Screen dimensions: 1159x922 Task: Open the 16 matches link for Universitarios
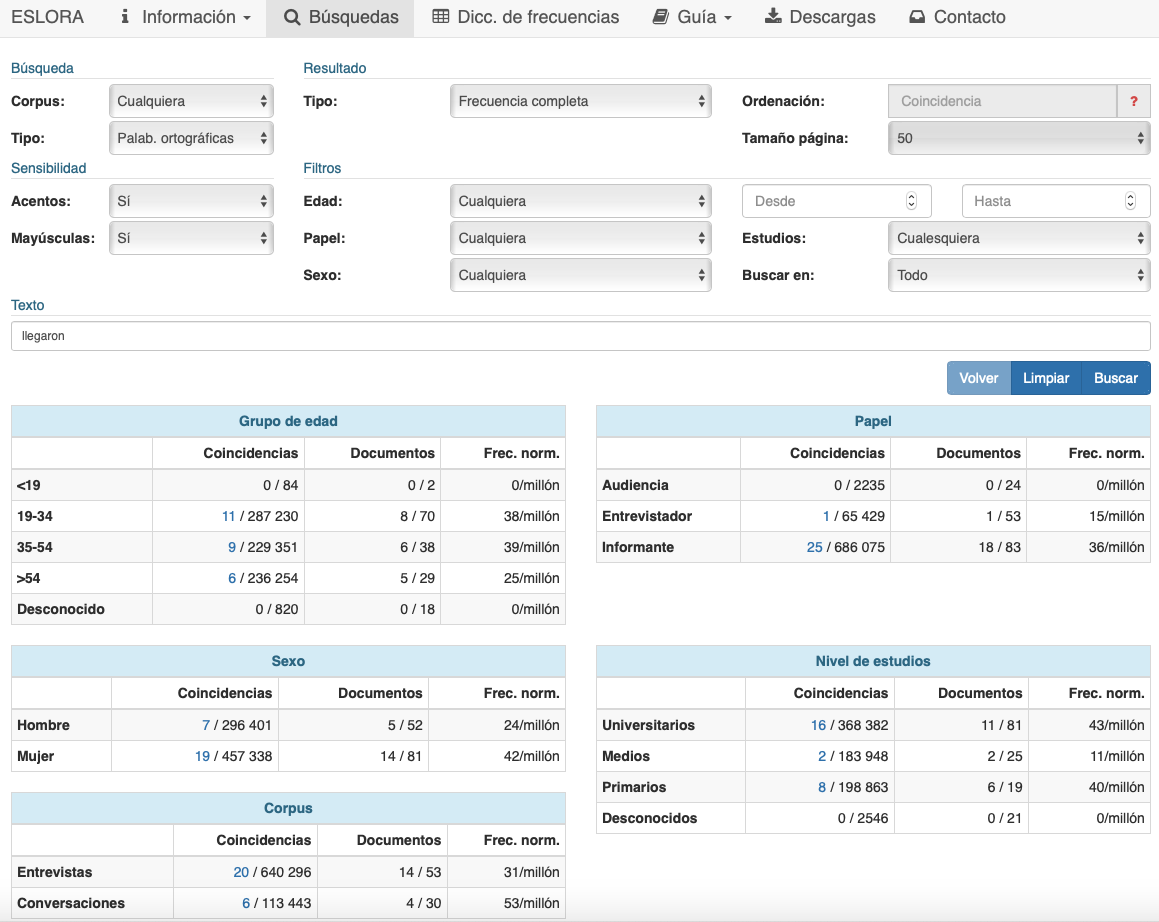click(818, 725)
